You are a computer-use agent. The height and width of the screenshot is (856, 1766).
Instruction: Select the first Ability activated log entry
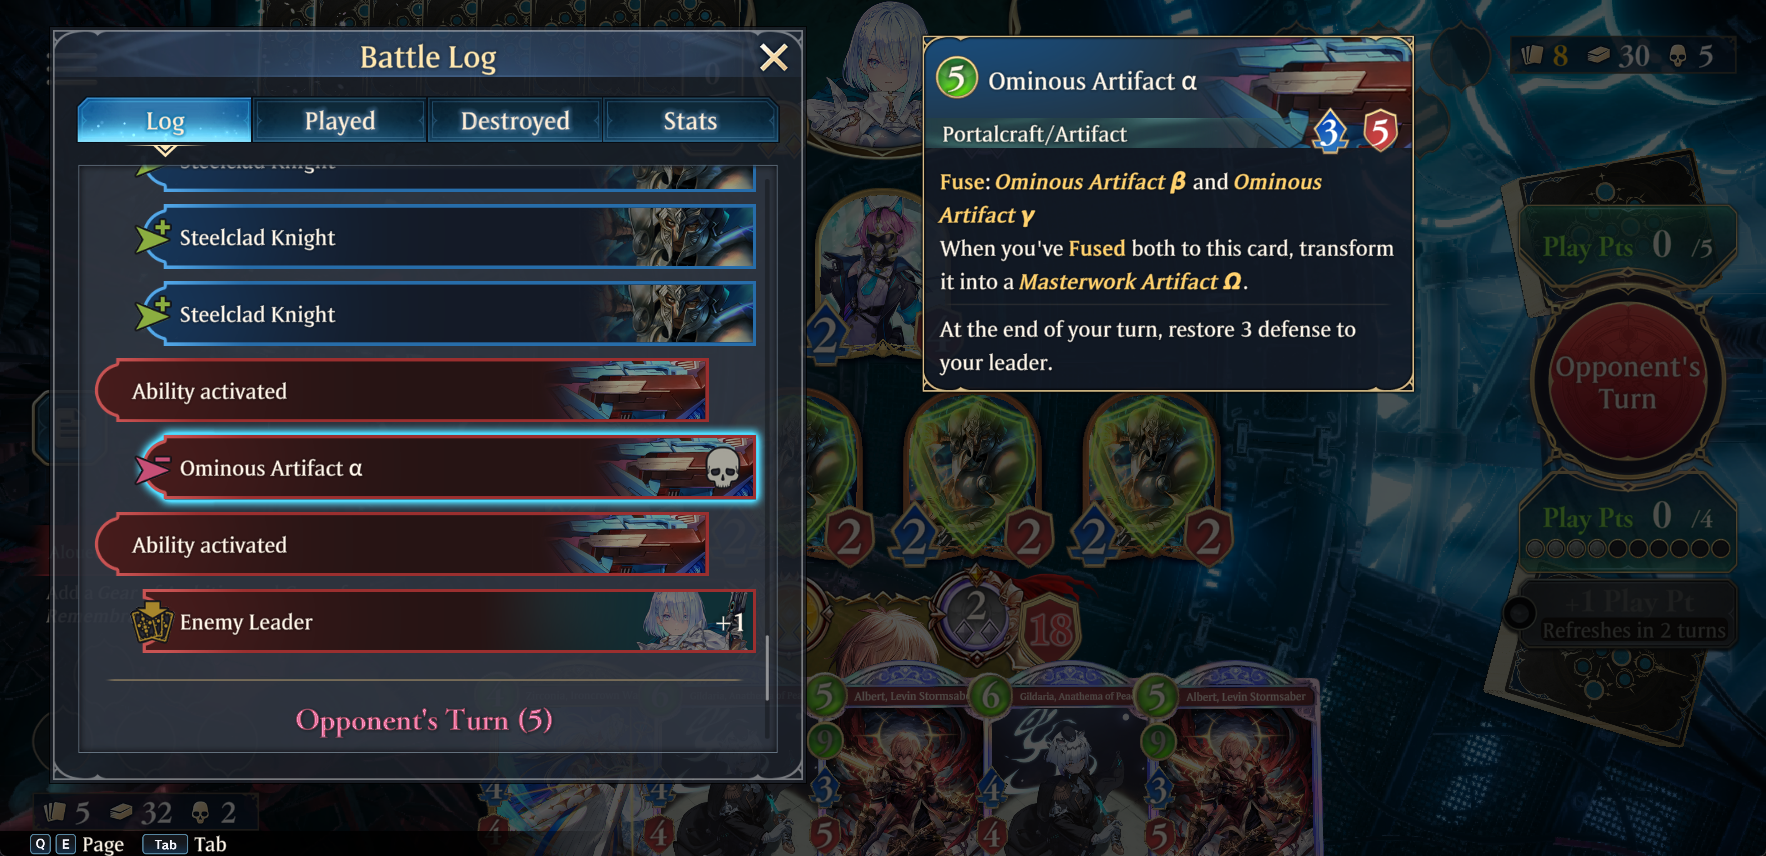pos(402,391)
